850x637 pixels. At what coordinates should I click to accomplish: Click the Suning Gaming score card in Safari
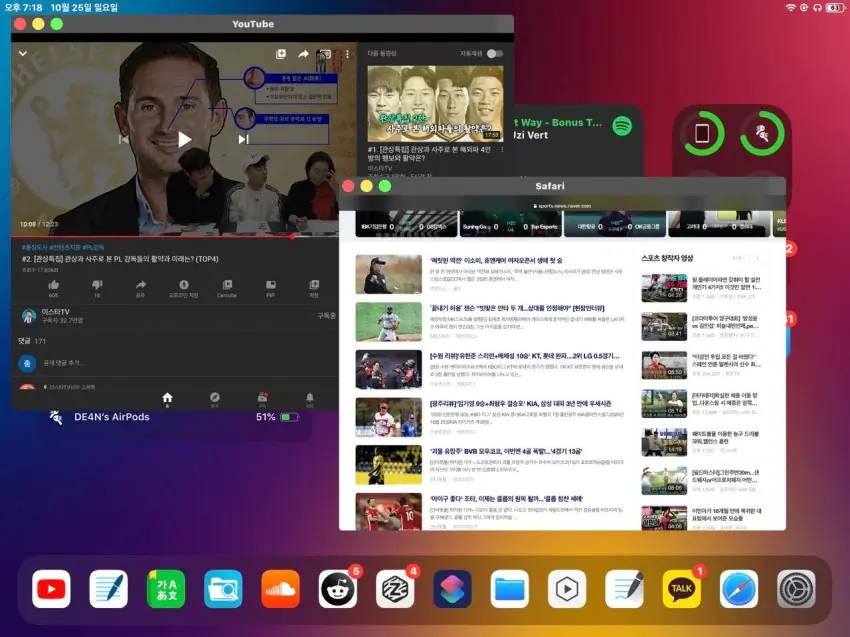[510, 225]
